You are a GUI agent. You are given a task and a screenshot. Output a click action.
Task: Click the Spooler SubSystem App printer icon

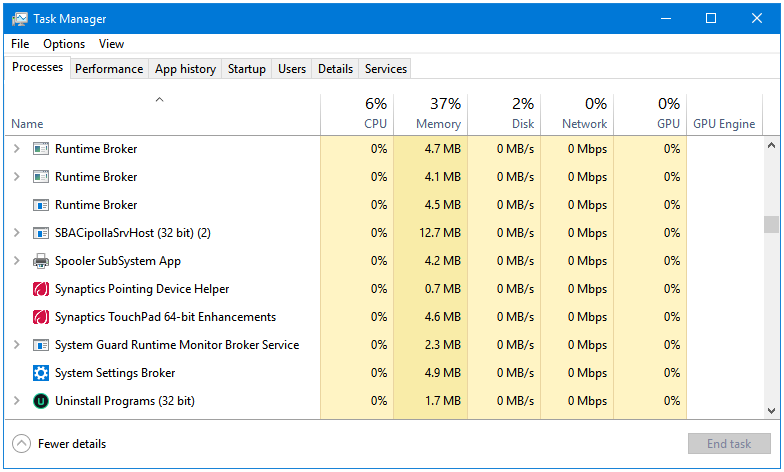41,261
